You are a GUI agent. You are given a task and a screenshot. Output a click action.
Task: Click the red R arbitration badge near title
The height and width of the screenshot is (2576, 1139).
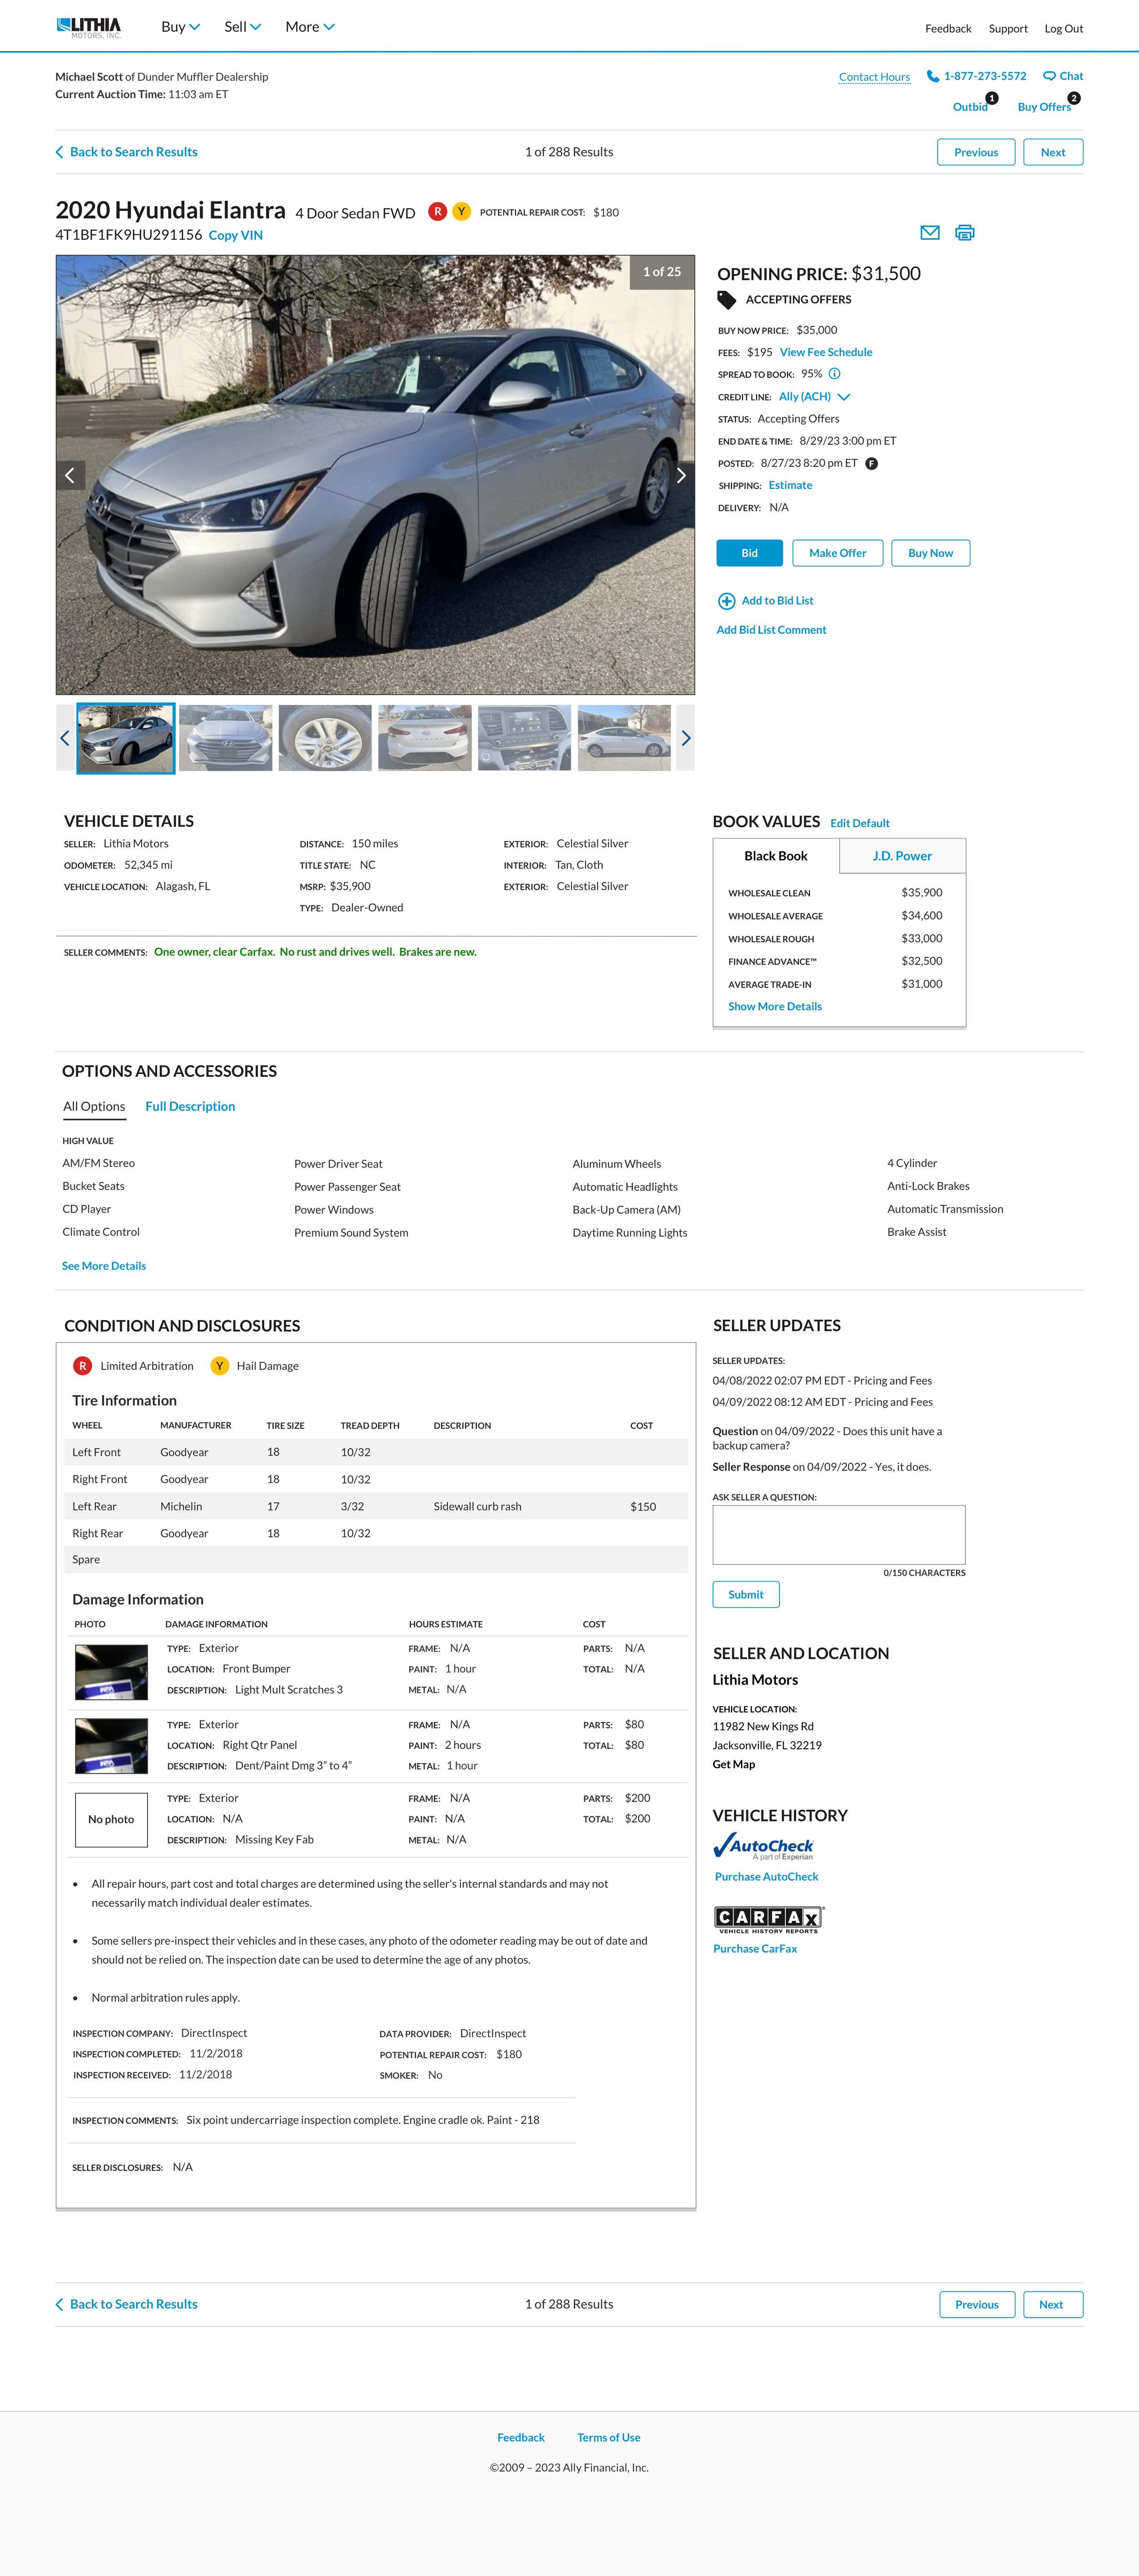[437, 212]
